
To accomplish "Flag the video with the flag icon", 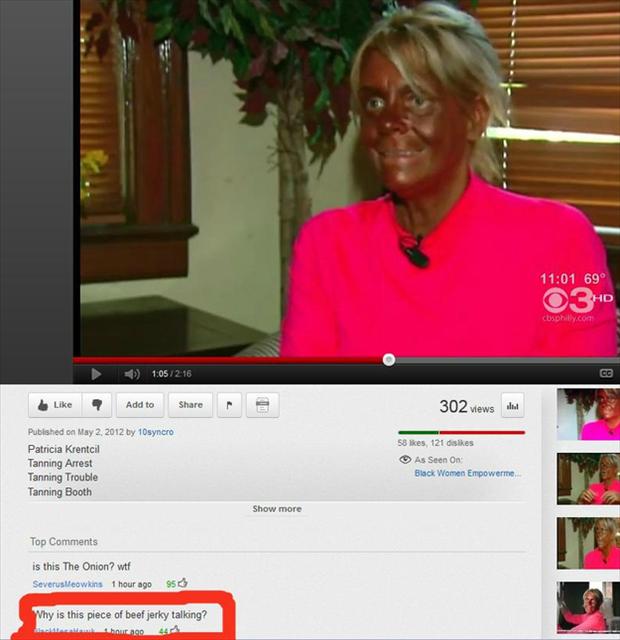I will click(229, 405).
